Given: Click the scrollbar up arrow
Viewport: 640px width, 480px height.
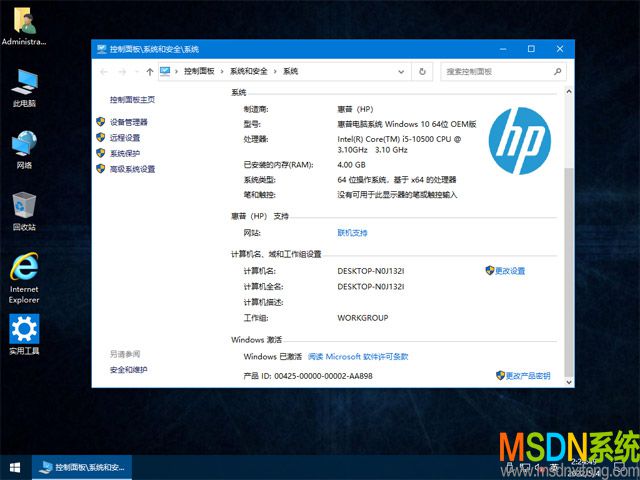Looking at the screenshot, I should [569, 92].
